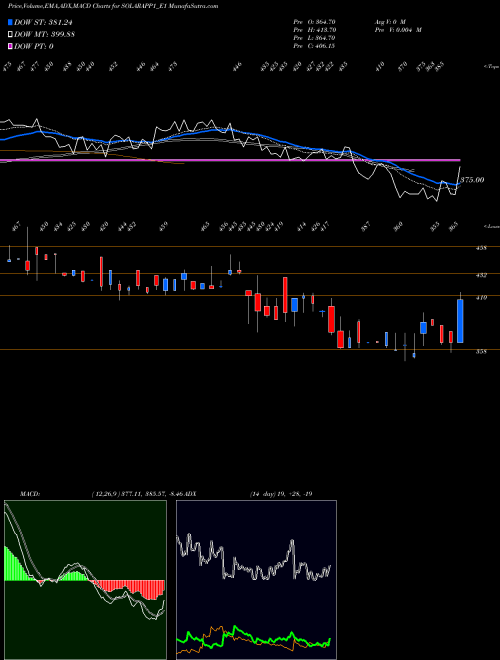Click the 458 resistance level label

click(x=481, y=248)
